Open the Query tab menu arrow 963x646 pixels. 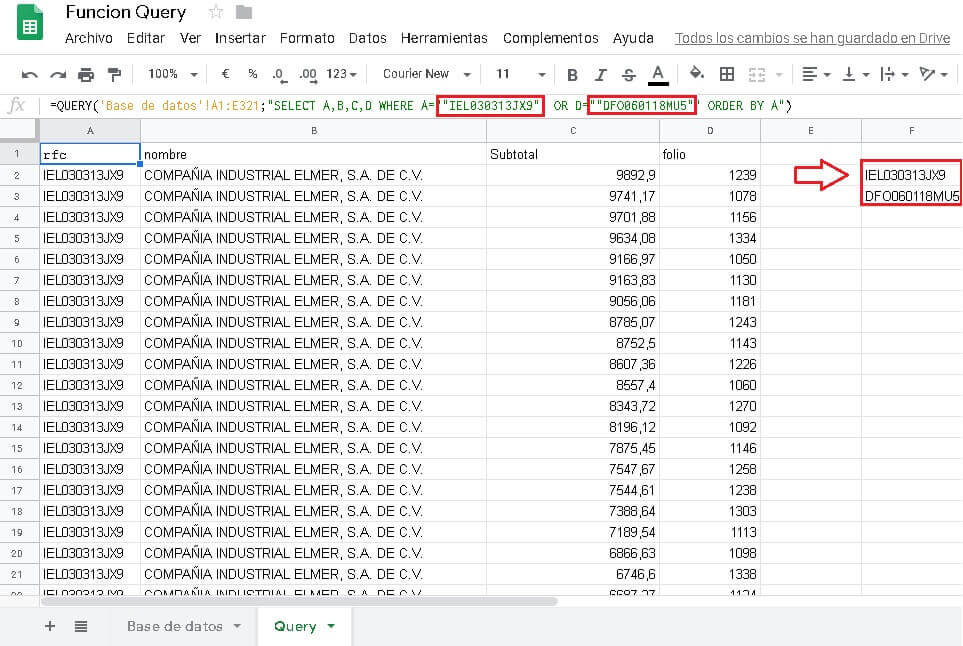click(x=331, y=626)
